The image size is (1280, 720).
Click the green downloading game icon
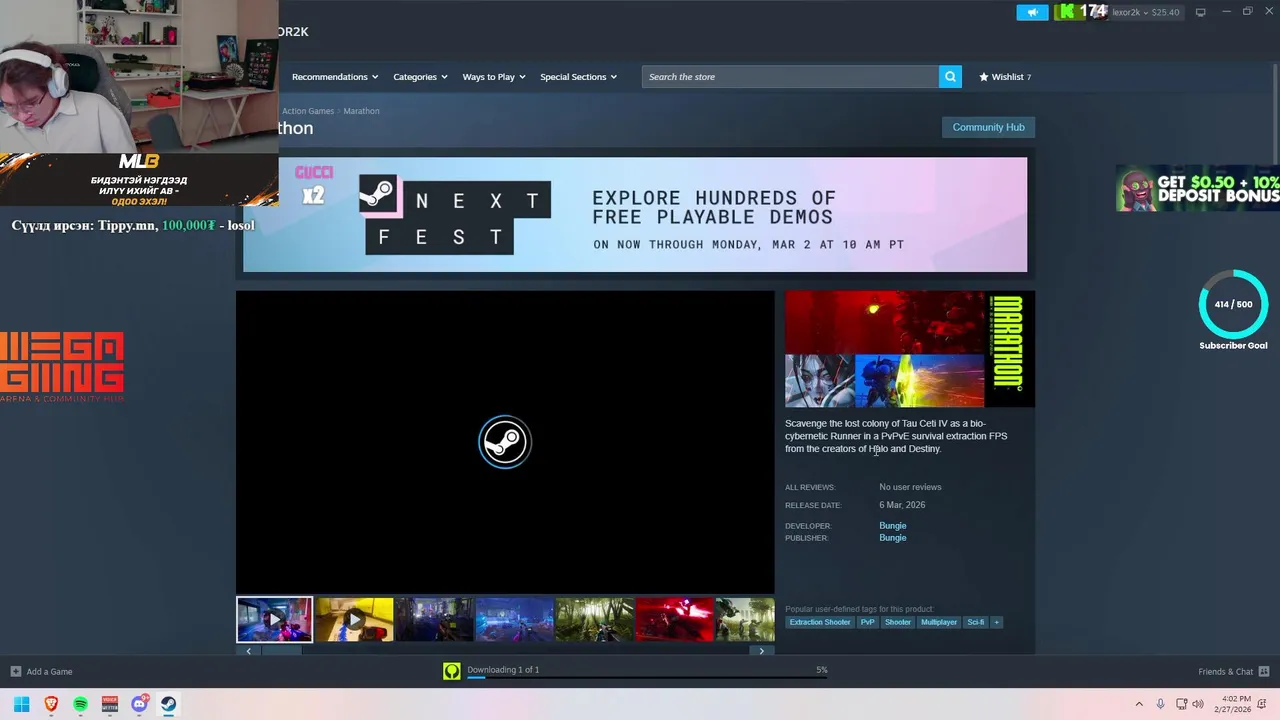(x=452, y=671)
